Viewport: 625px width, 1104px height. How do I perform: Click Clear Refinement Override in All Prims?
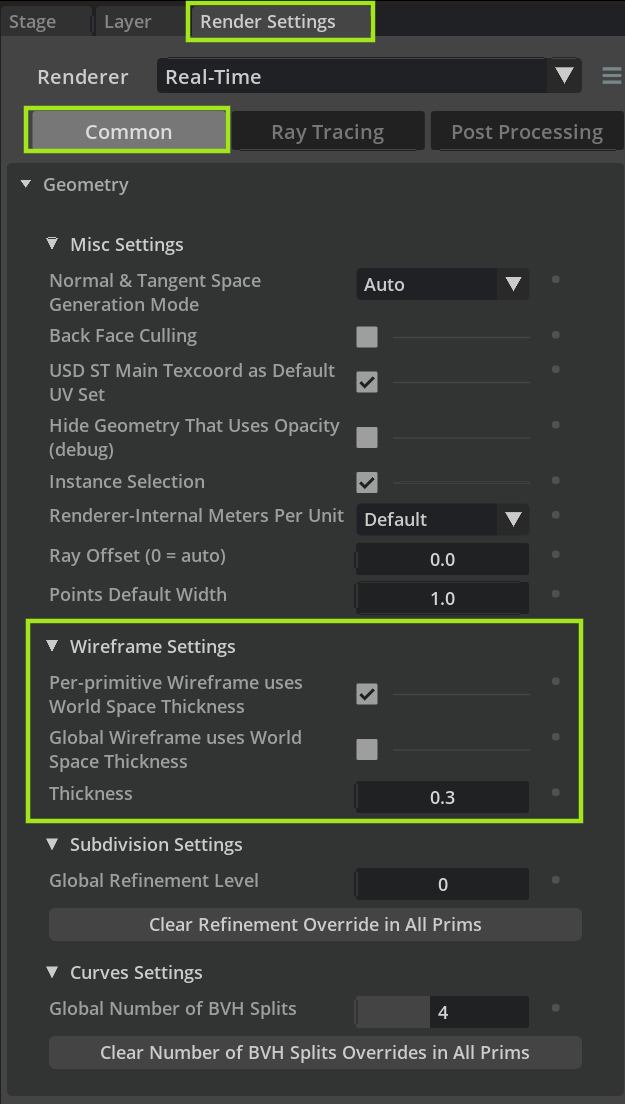click(x=315, y=924)
